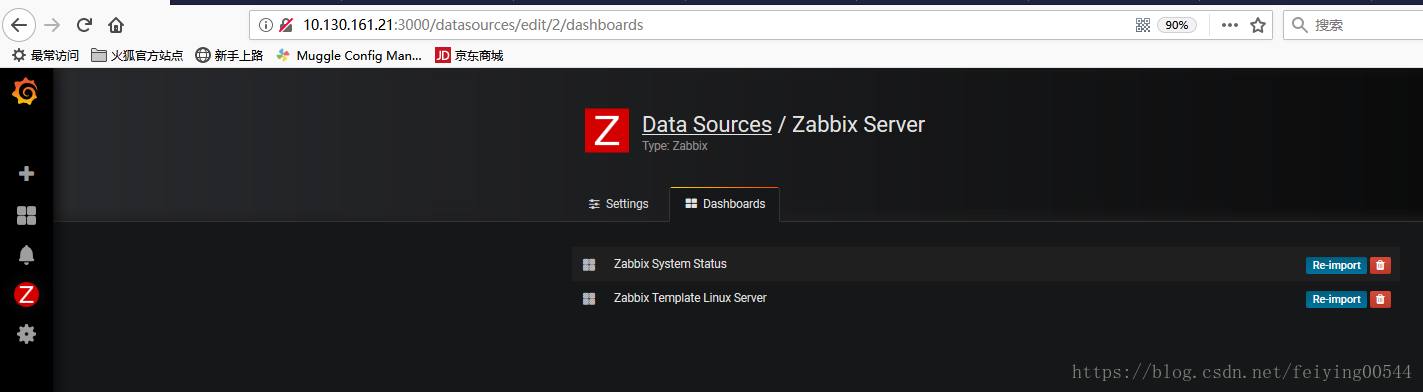Open the Create plus menu in sidebar
Screen dimensions: 1423x392
(27, 174)
